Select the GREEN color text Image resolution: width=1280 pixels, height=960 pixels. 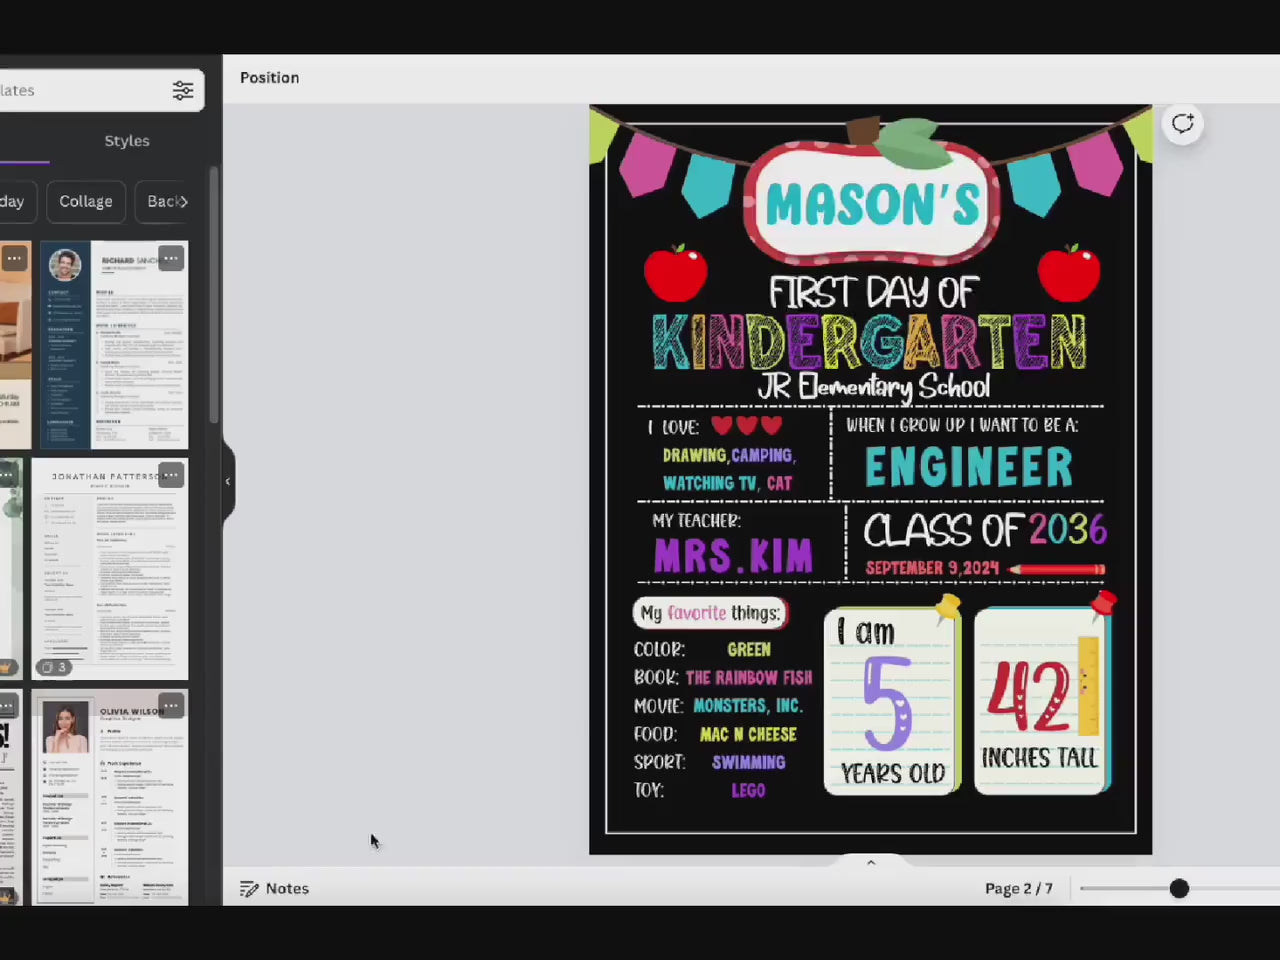click(x=749, y=649)
